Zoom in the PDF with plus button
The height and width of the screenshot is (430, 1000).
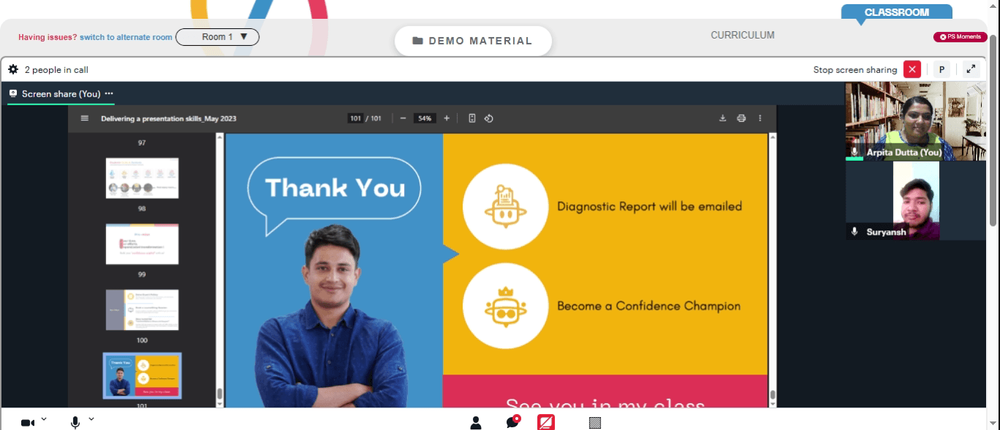pyautogui.click(x=446, y=118)
